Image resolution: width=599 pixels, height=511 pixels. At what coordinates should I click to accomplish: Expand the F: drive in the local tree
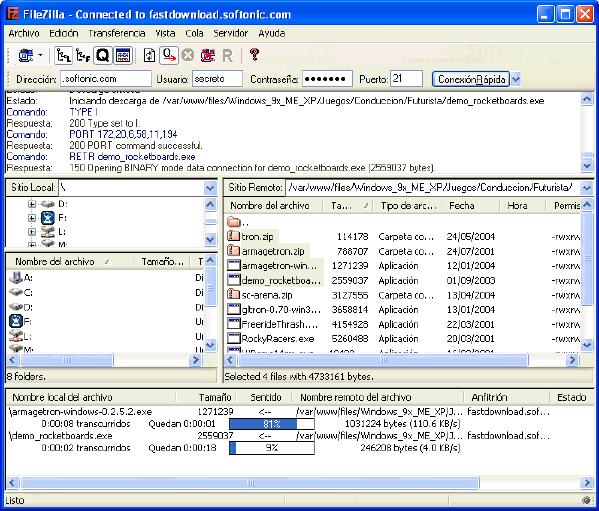click(32, 218)
